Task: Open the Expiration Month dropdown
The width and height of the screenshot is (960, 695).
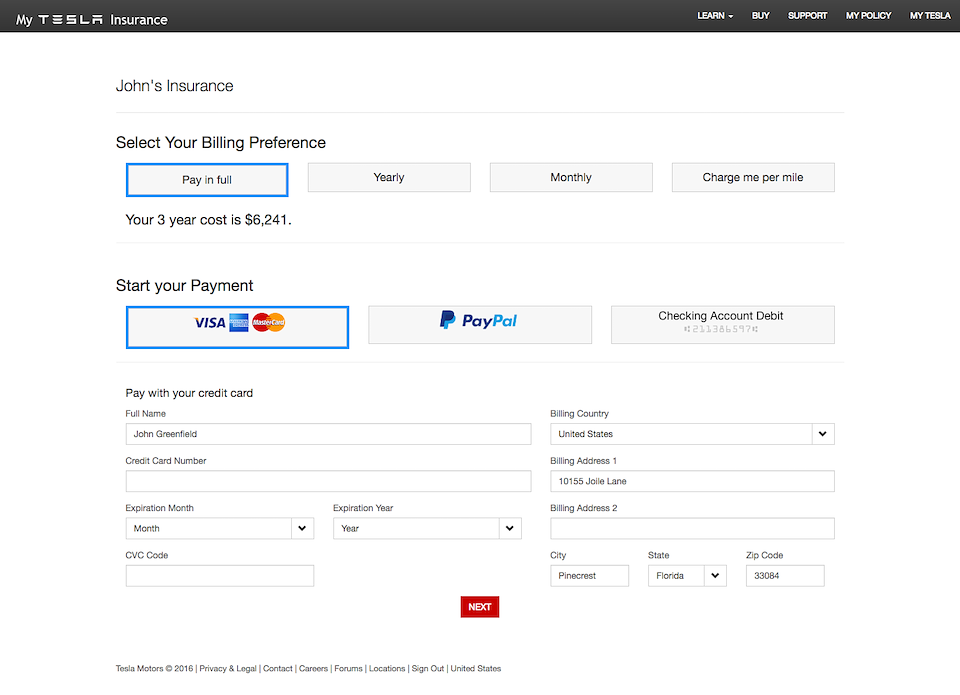Action: (219, 528)
